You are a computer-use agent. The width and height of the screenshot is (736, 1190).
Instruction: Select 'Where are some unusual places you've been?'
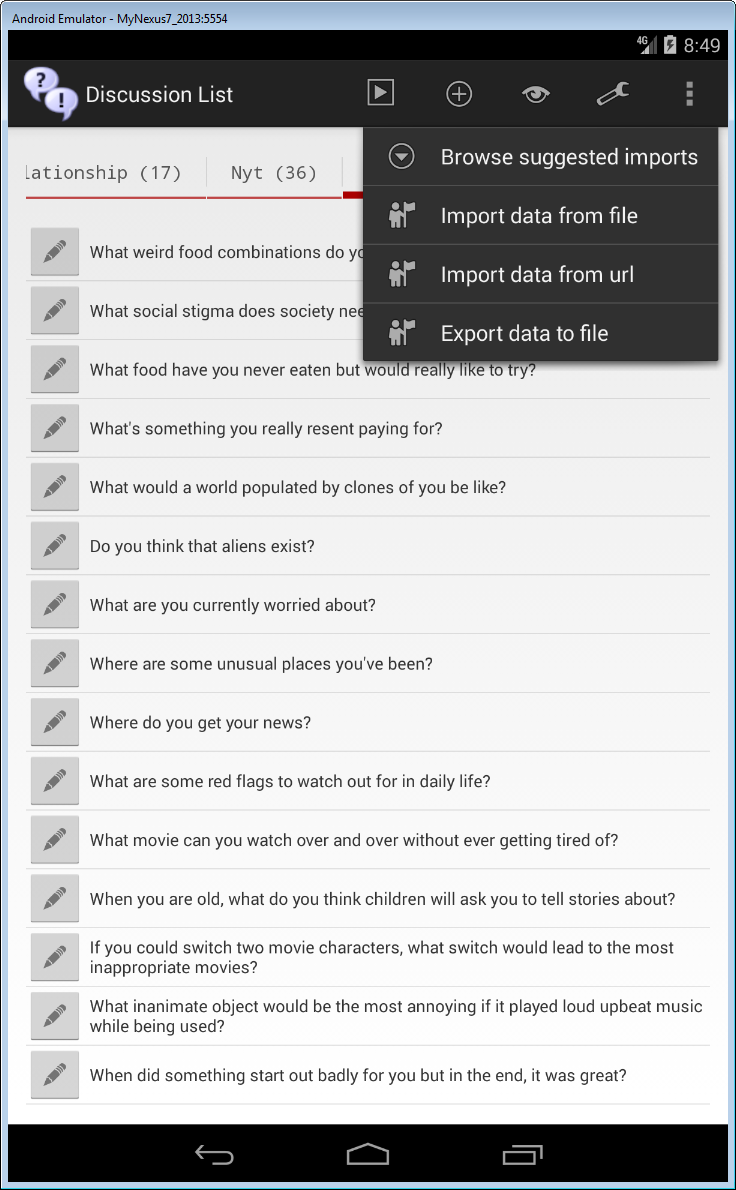261,664
